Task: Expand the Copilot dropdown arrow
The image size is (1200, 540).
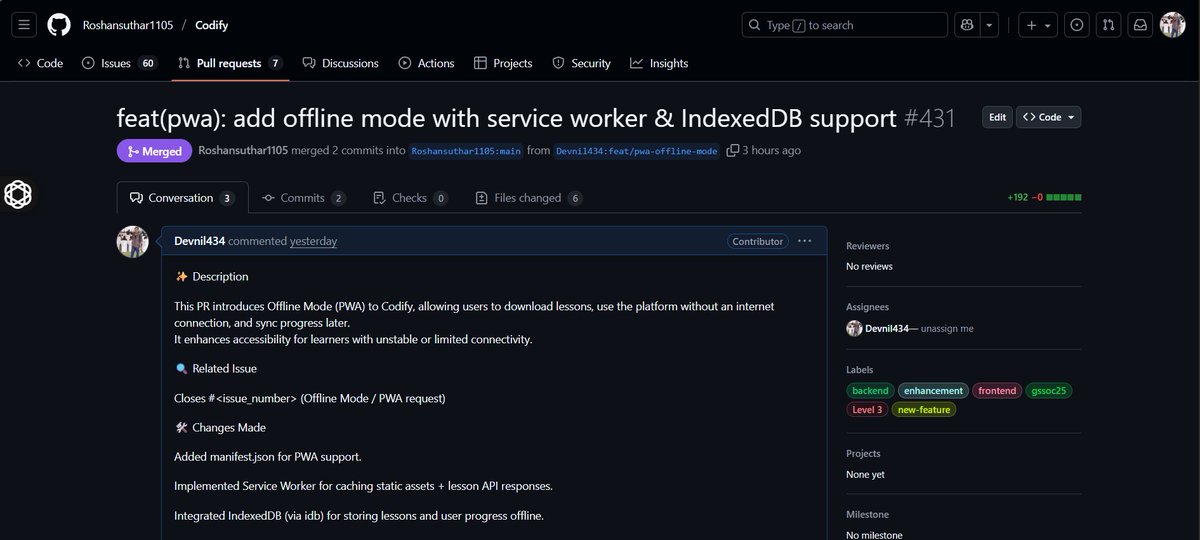Action: (x=989, y=25)
